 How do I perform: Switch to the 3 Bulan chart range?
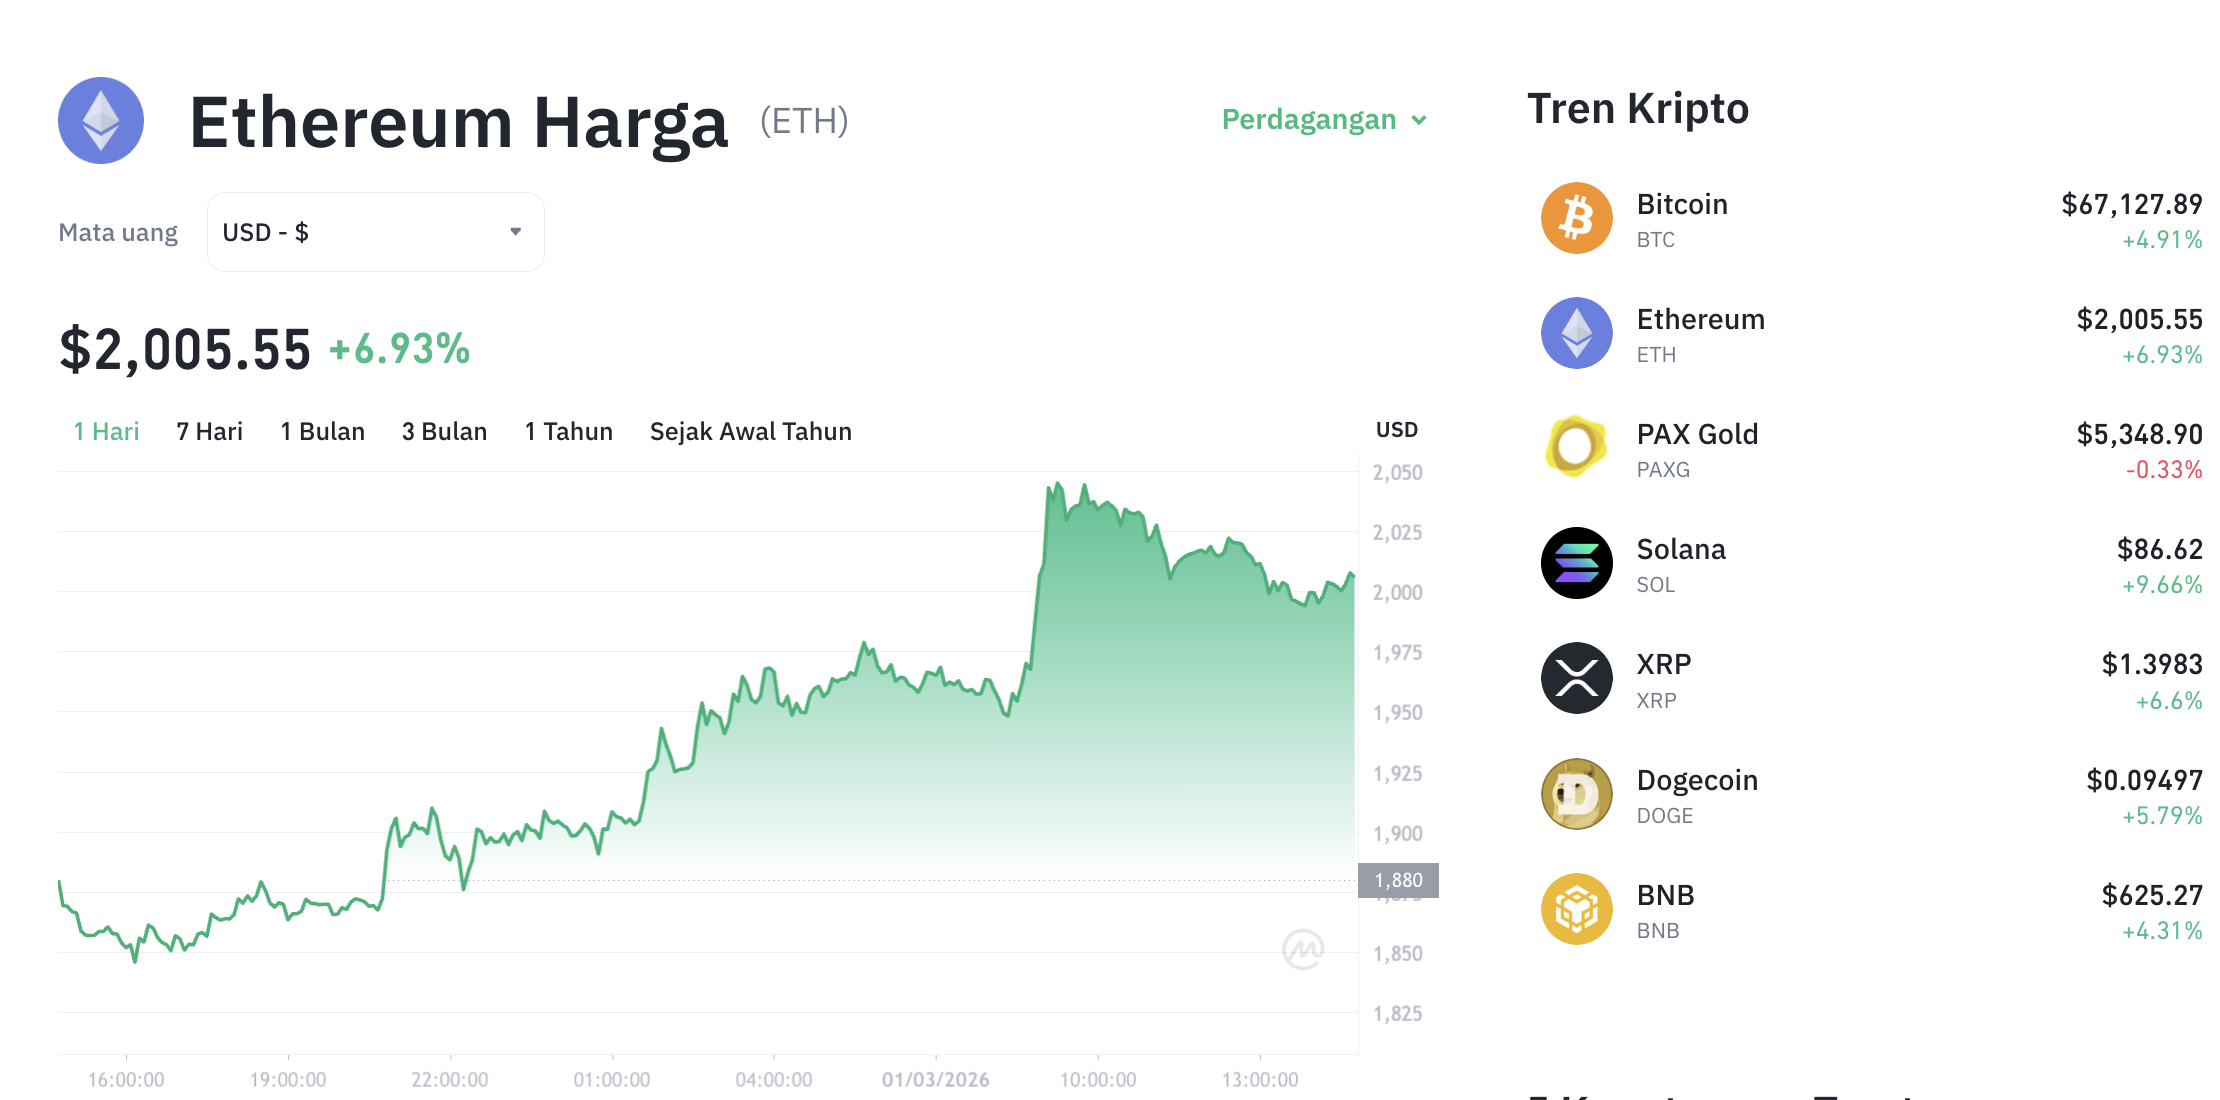tap(444, 431)
